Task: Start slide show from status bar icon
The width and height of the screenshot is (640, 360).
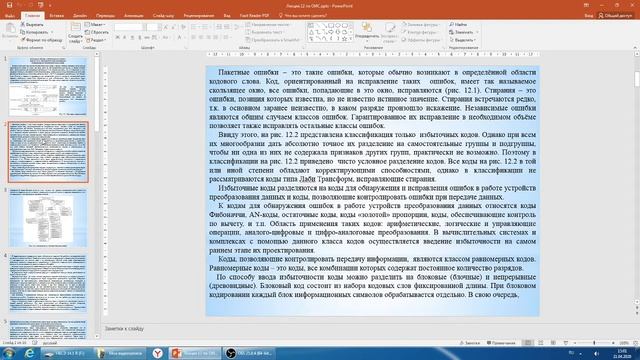Action: click(x=565, y=343)
